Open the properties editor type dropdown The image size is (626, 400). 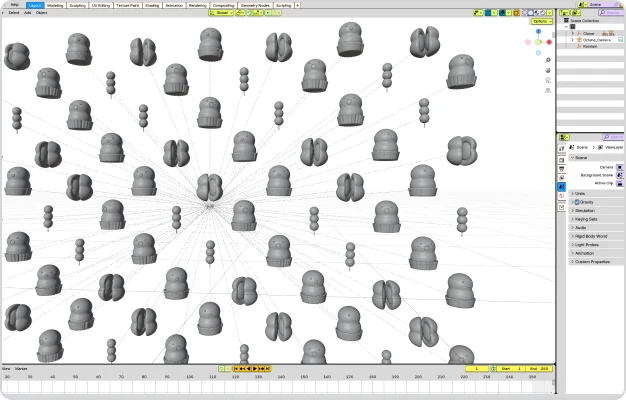pos(564,137)
